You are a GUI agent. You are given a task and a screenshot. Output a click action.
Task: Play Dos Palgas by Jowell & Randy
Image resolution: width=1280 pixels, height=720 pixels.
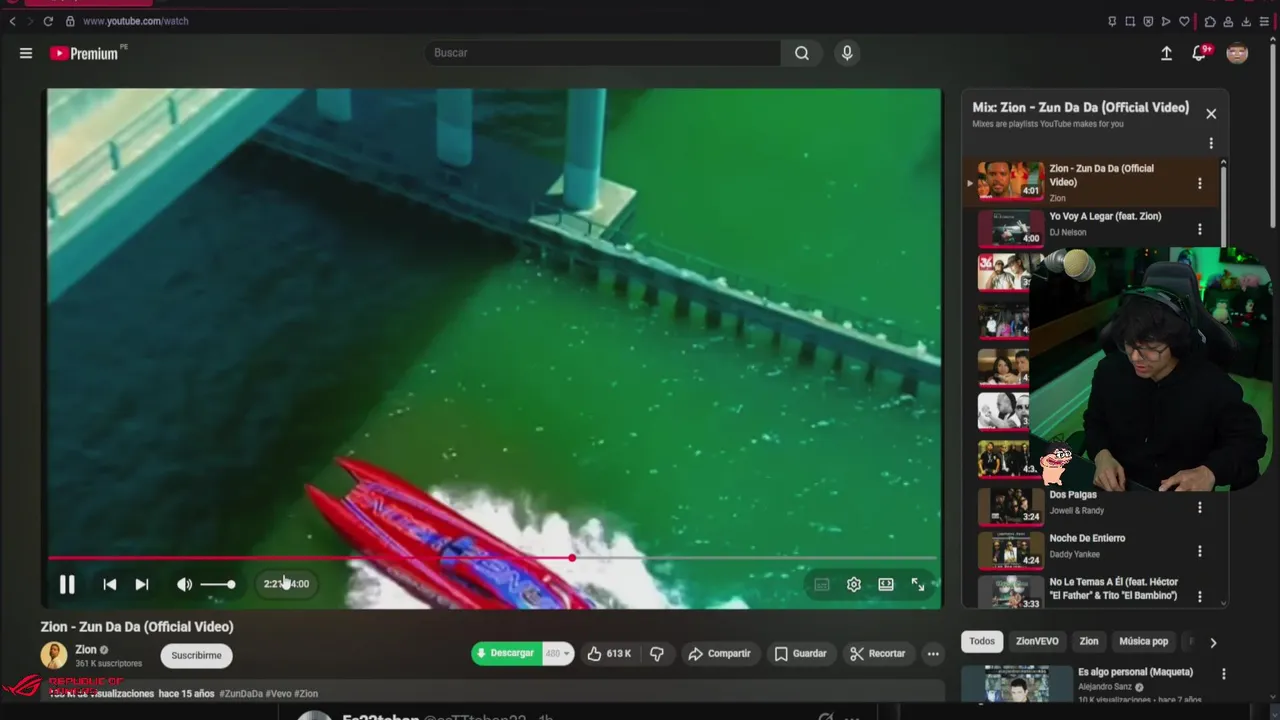tap(1091, 506)
